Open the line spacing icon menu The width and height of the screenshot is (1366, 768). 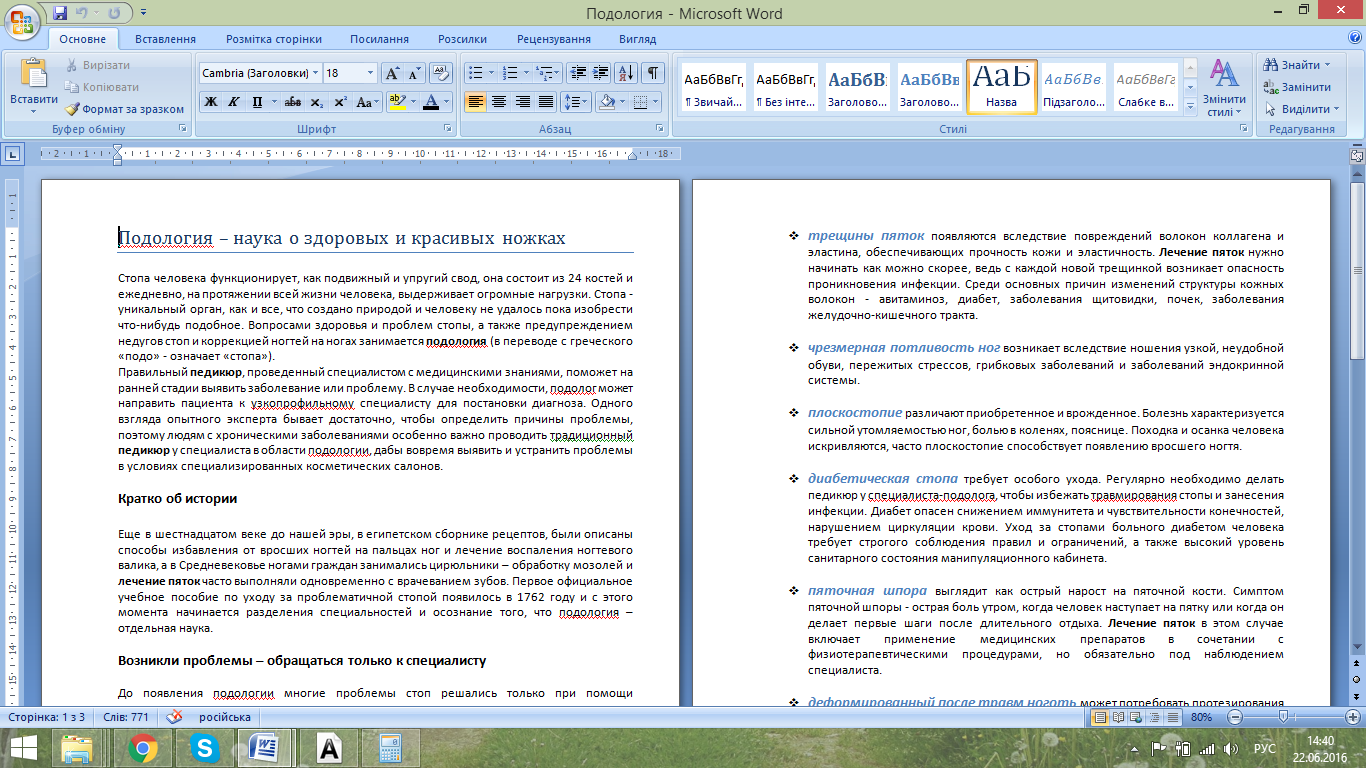click(576, 101)
